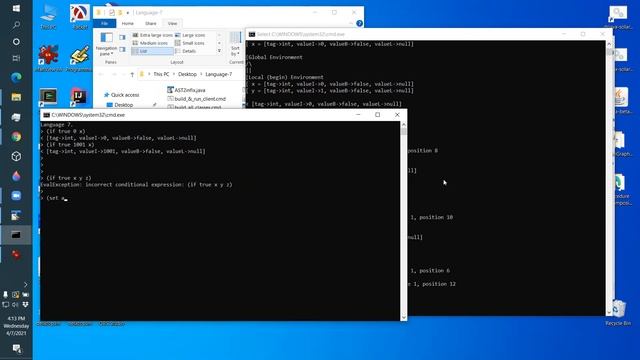Select the active cmd taskbar icon

pos(16,235)
